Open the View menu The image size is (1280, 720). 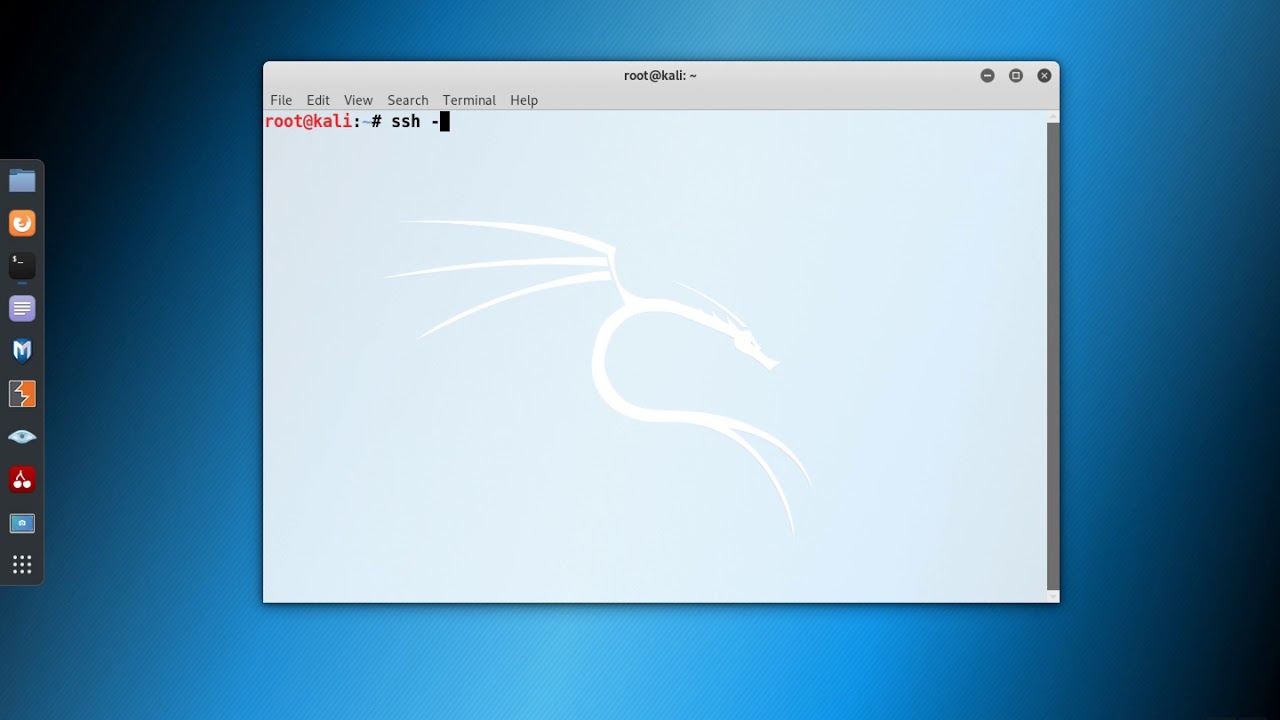(358, 100)
